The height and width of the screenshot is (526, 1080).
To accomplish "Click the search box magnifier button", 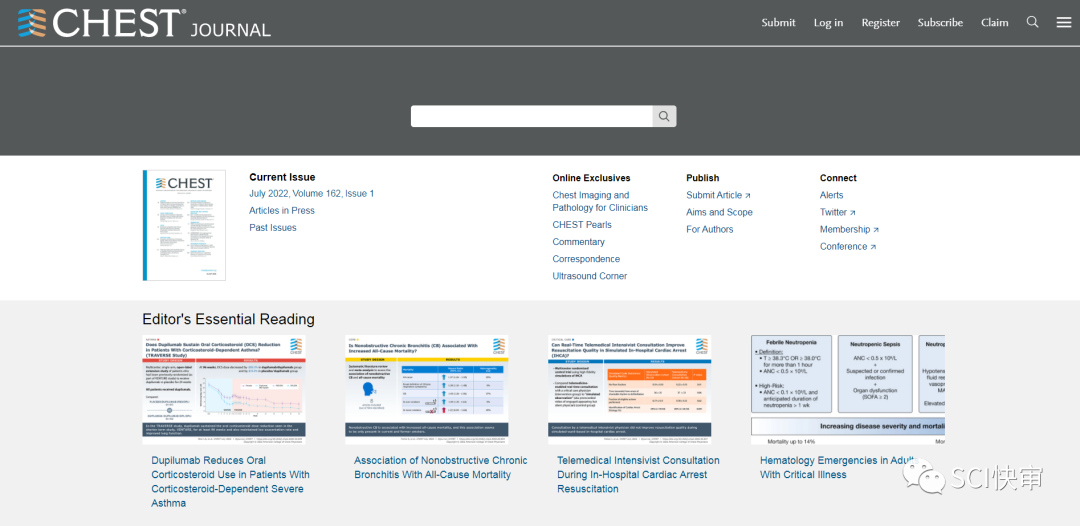I will tap(664, 116).
